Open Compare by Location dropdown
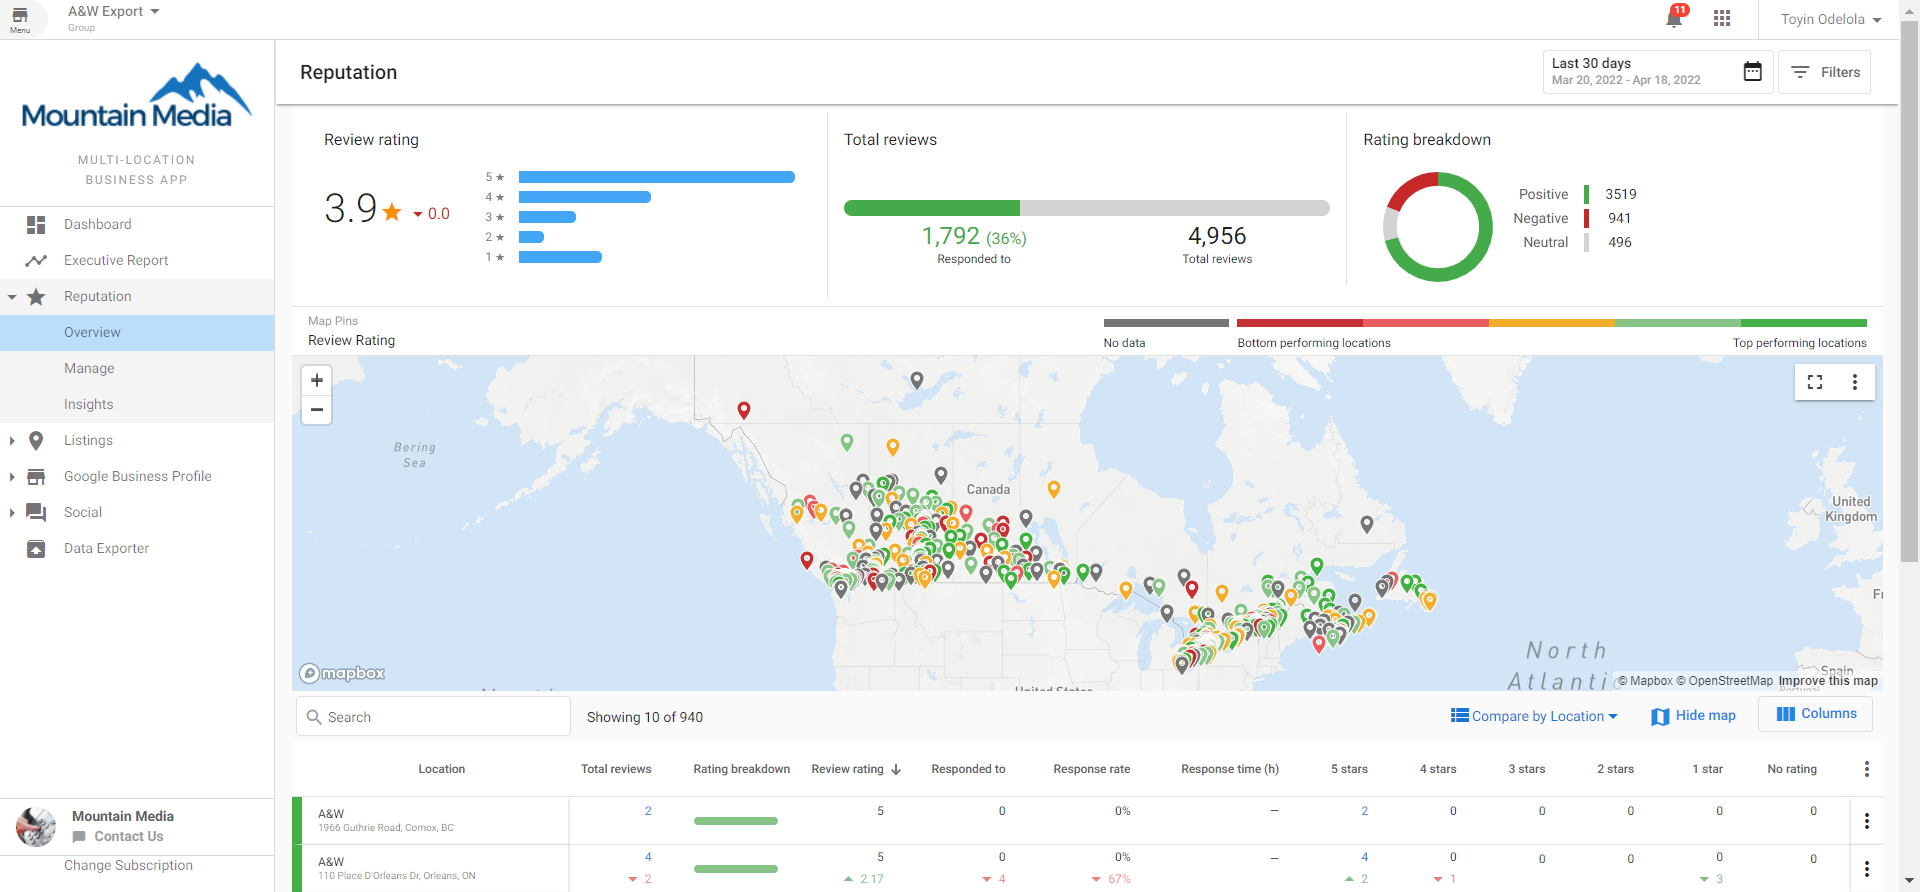The height and width of the screenshot is (892, 1920). click(x=1534, y=716)
